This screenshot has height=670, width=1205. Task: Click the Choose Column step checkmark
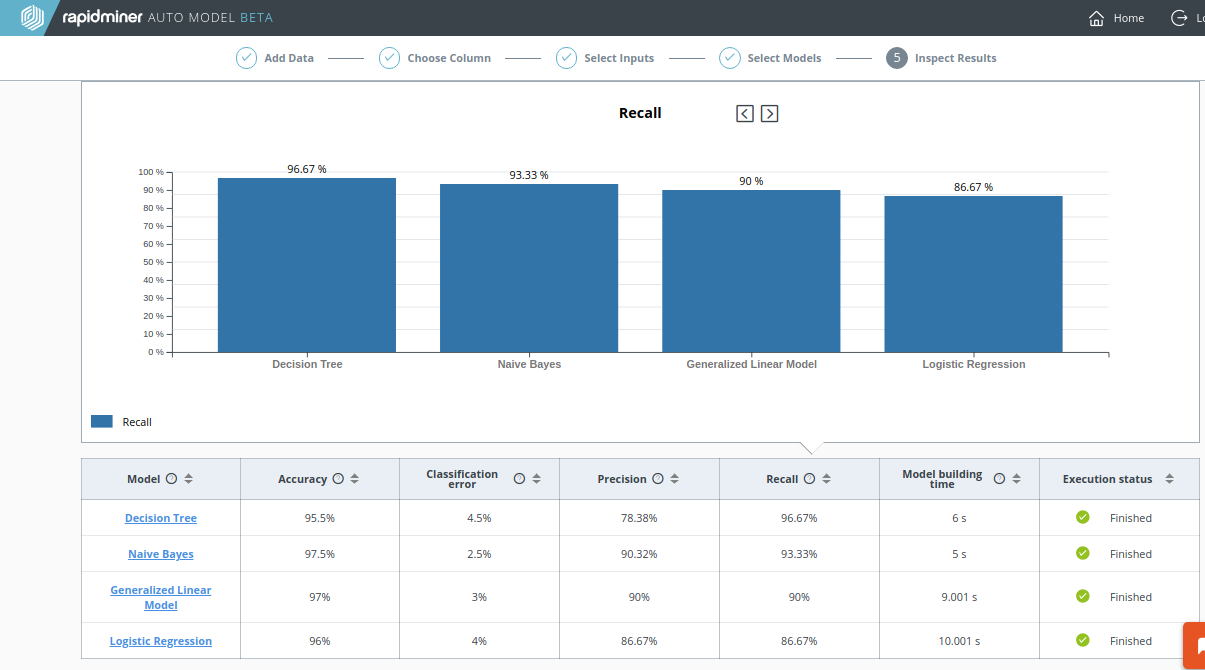(x=389, y=58)
